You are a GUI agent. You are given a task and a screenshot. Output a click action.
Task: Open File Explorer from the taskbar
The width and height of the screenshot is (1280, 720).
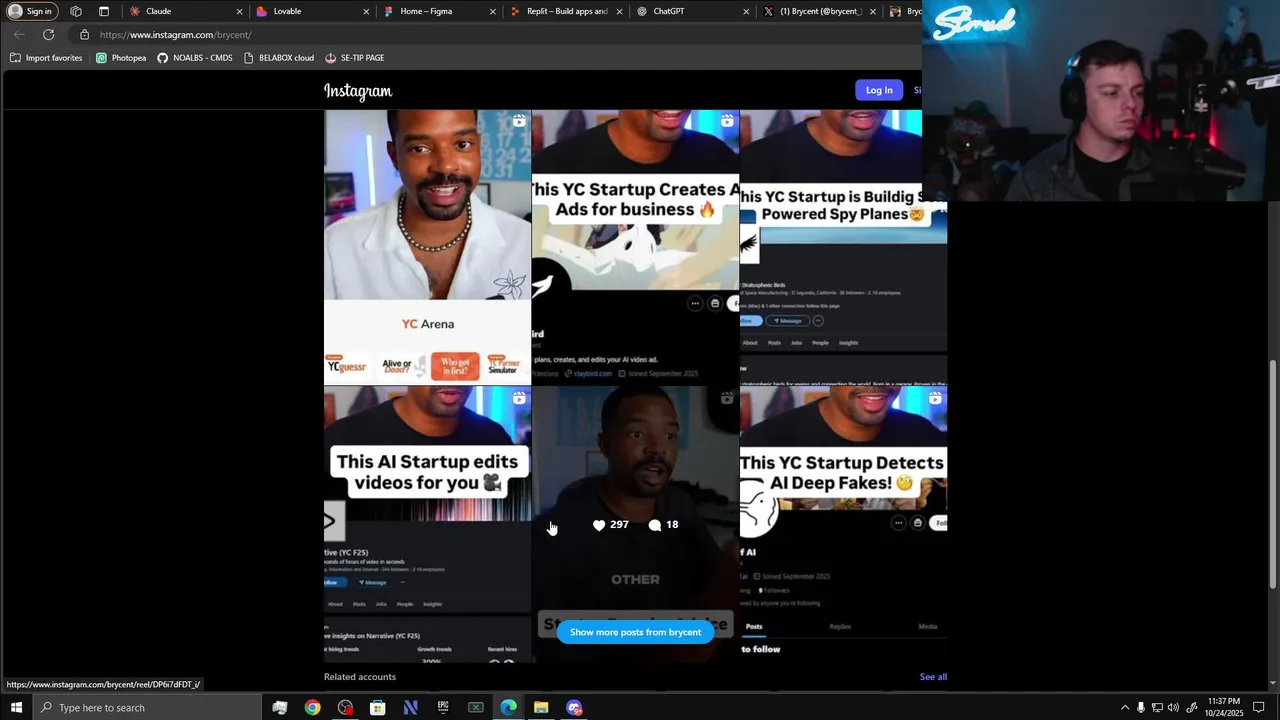[x=541, y=708]
